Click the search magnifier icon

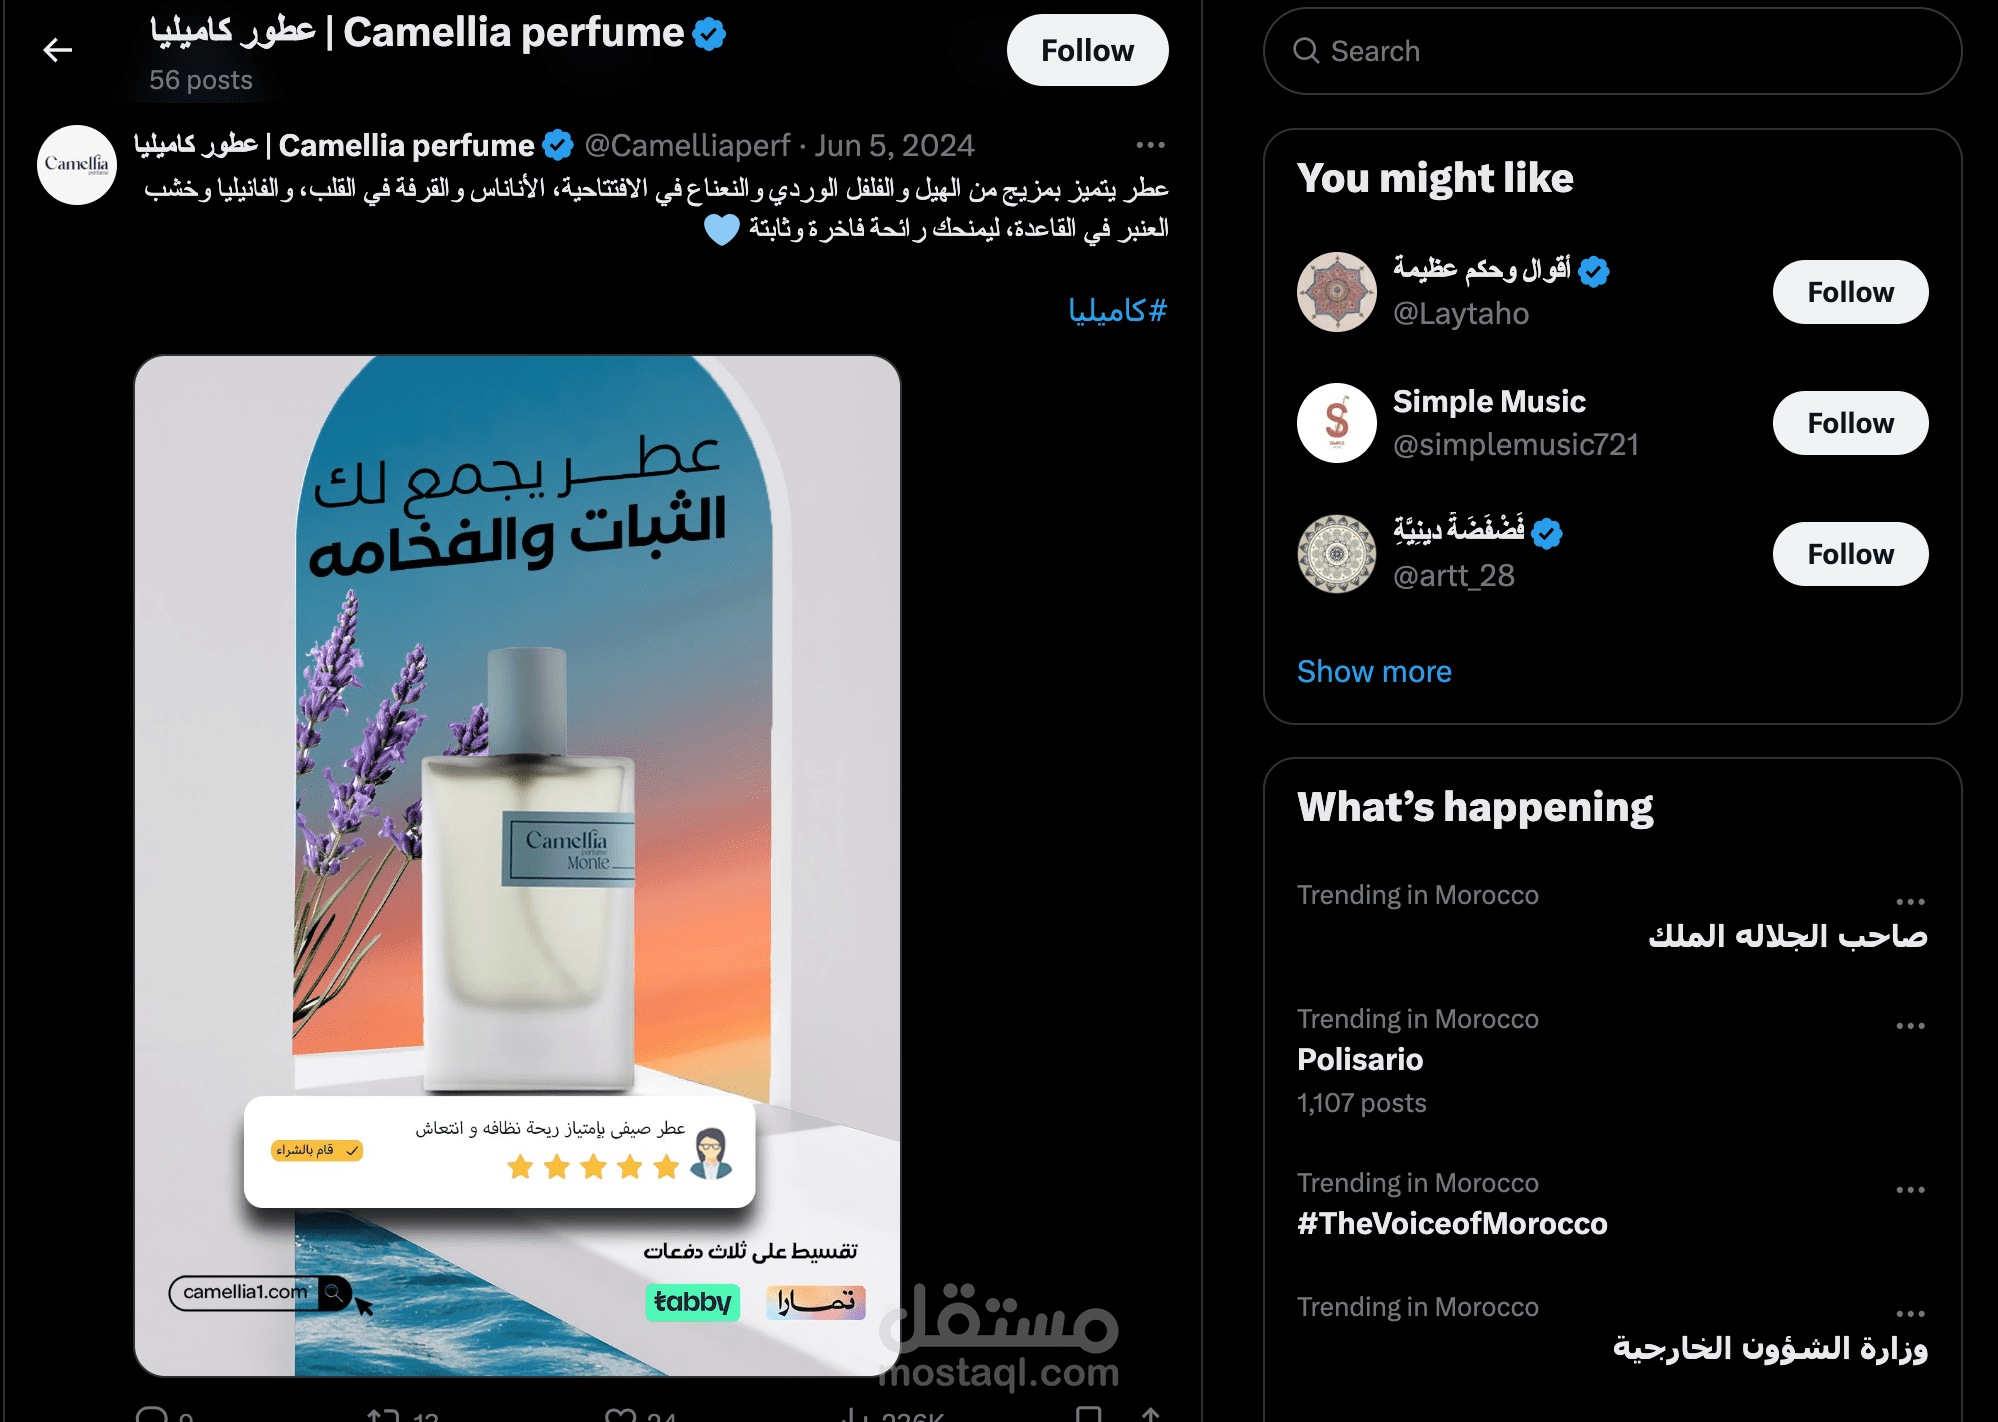pyautogui.click(x=1306, y=51)
